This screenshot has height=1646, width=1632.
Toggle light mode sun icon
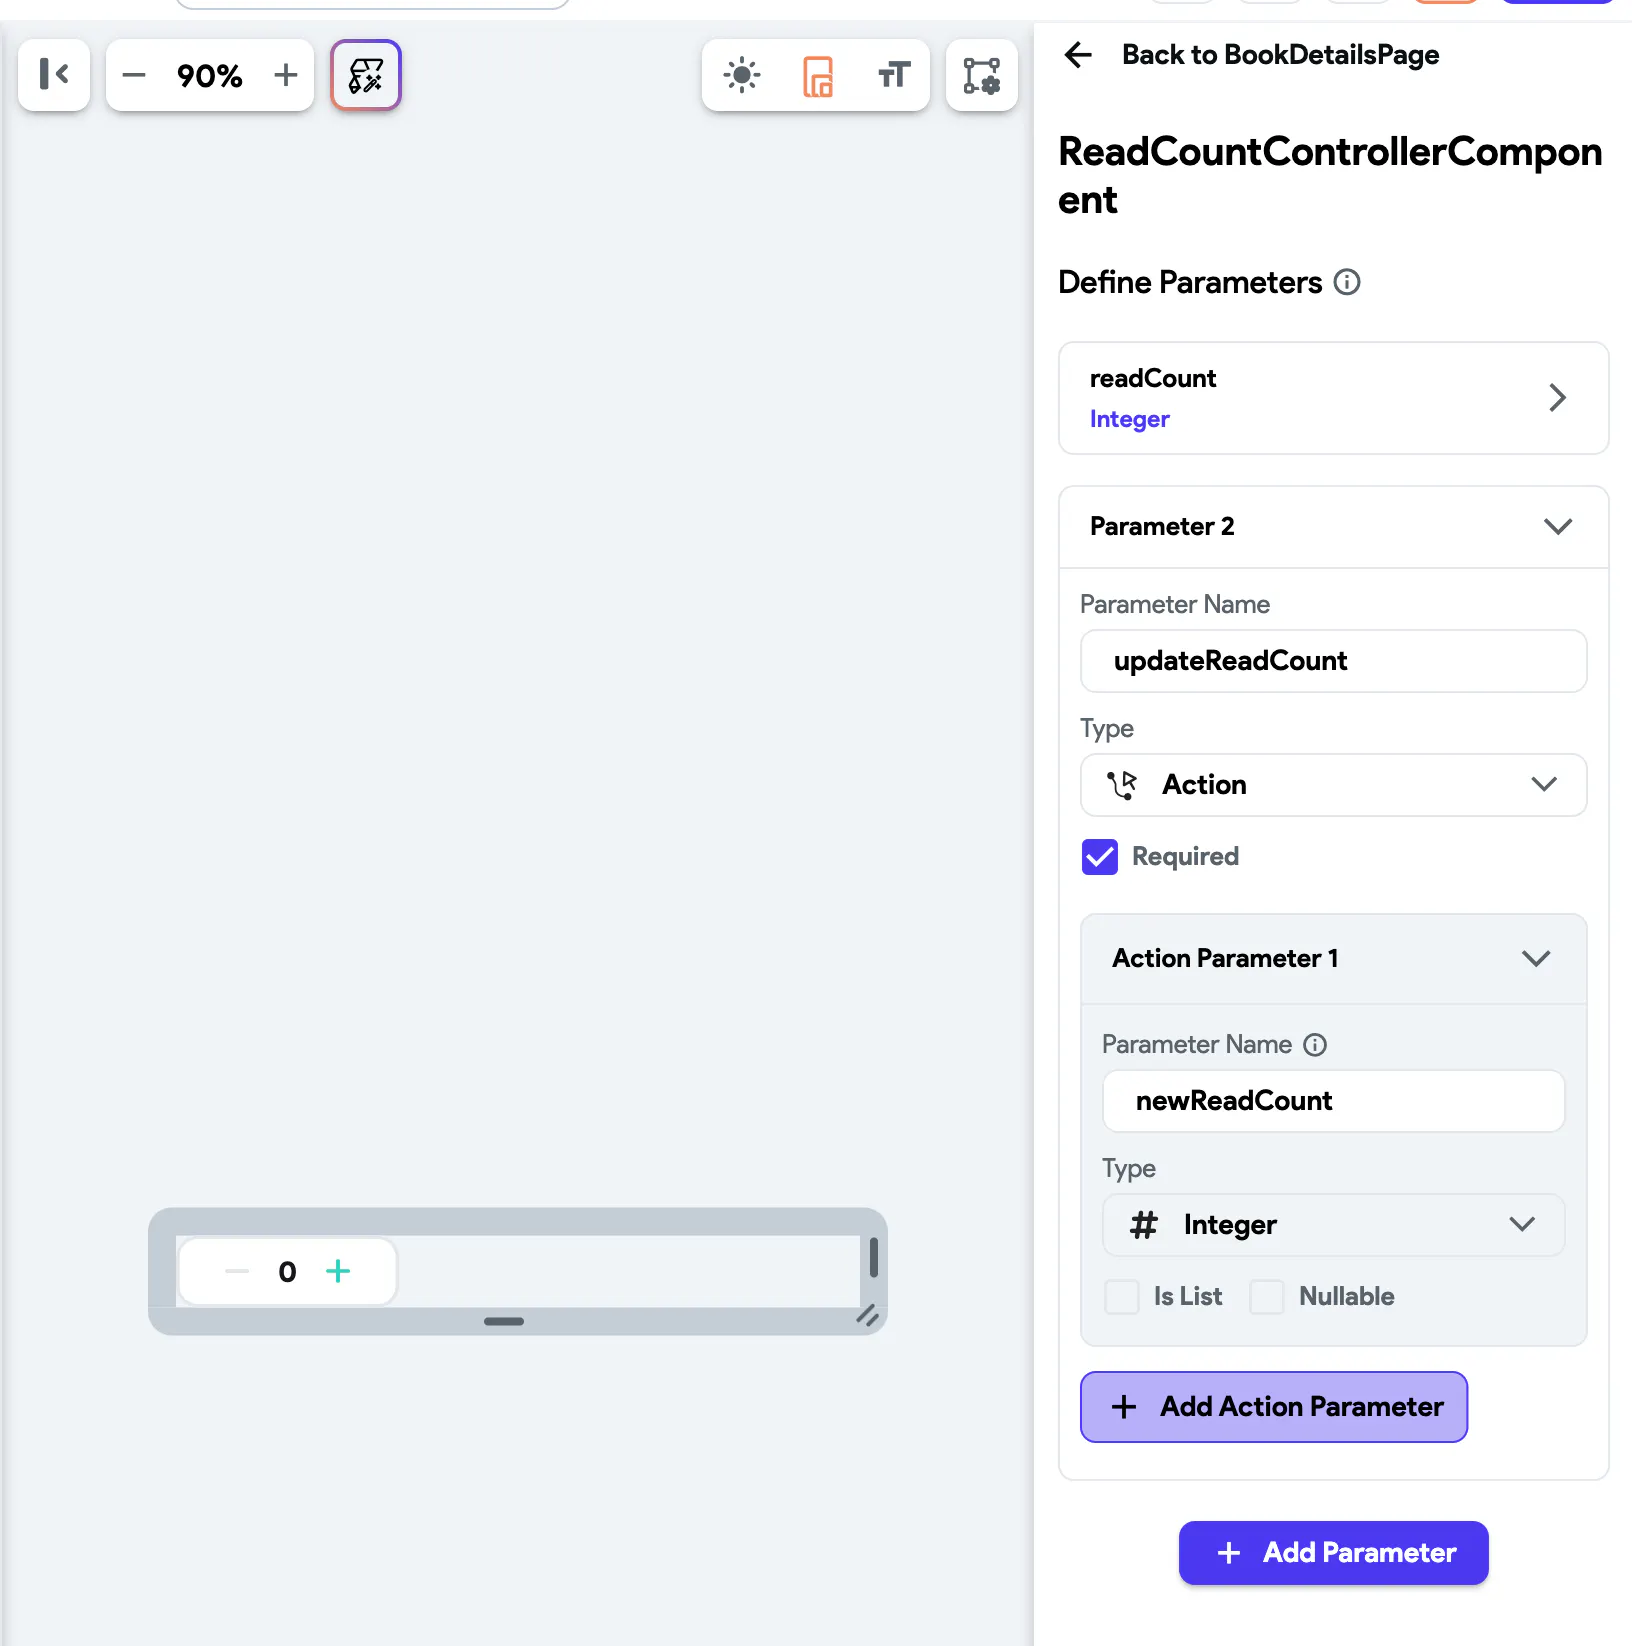coord(742,75)
